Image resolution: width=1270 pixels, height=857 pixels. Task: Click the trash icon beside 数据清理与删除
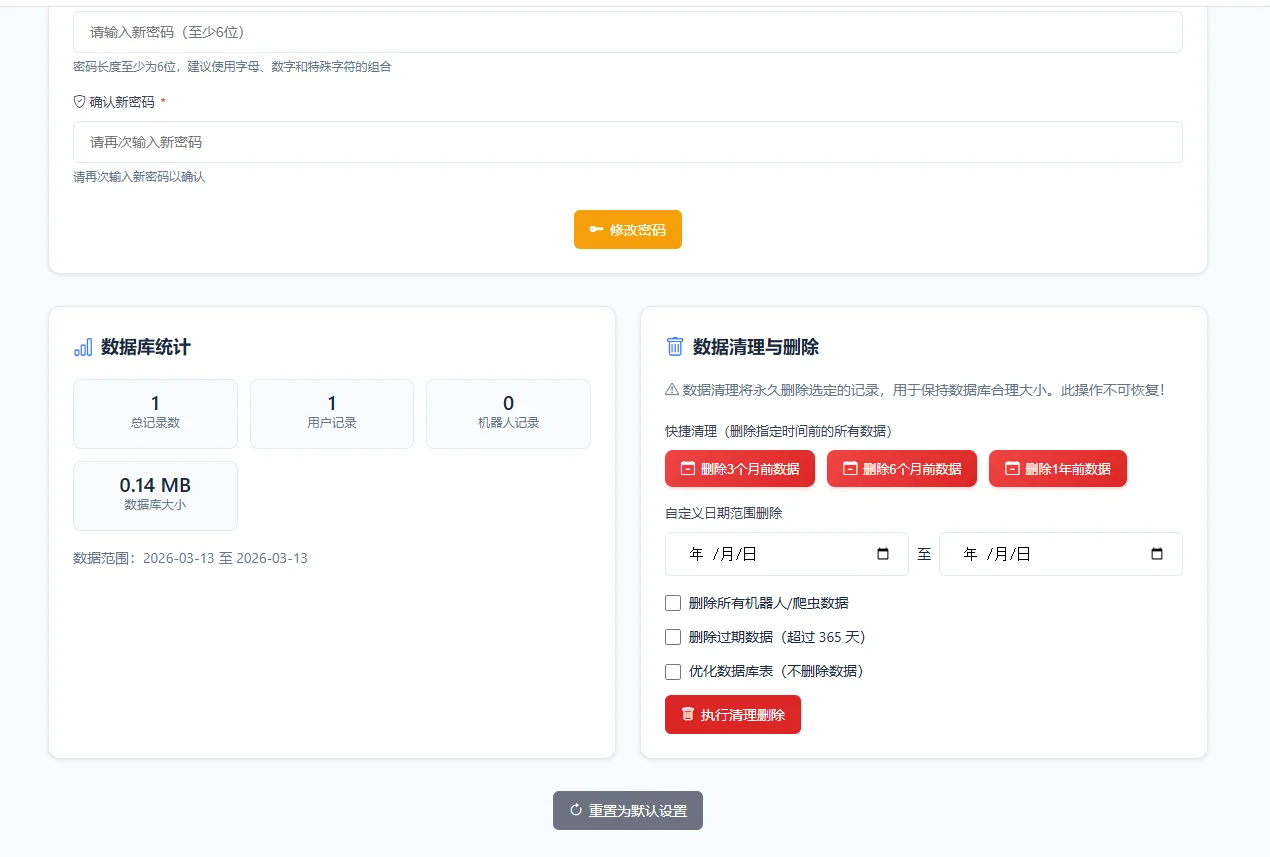pyautogui.click(x=675, y=347)
